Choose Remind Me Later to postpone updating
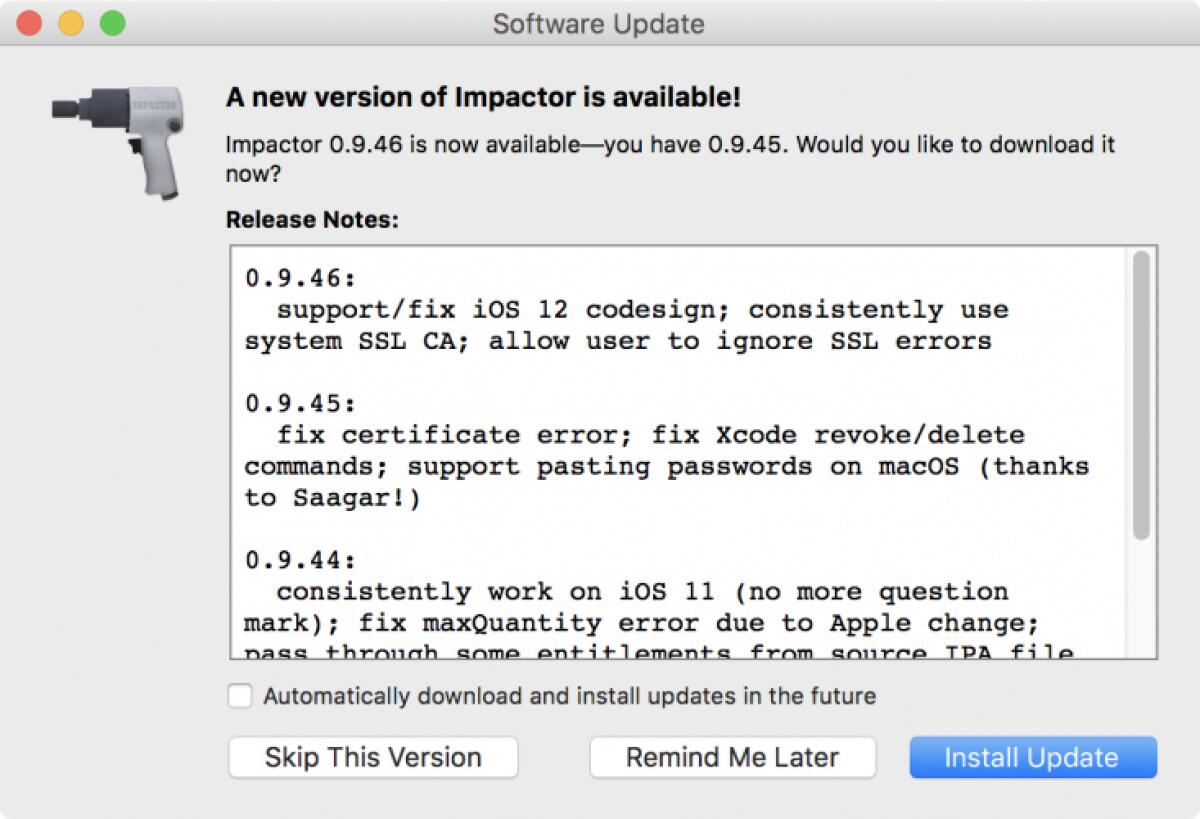 (x=733, y=757)
